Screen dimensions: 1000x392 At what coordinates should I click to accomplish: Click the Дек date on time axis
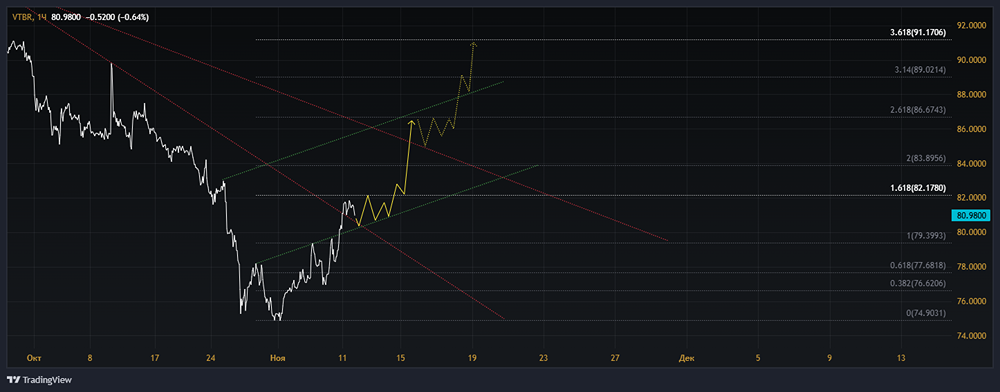pyautogui.click(x=687, y=358)
